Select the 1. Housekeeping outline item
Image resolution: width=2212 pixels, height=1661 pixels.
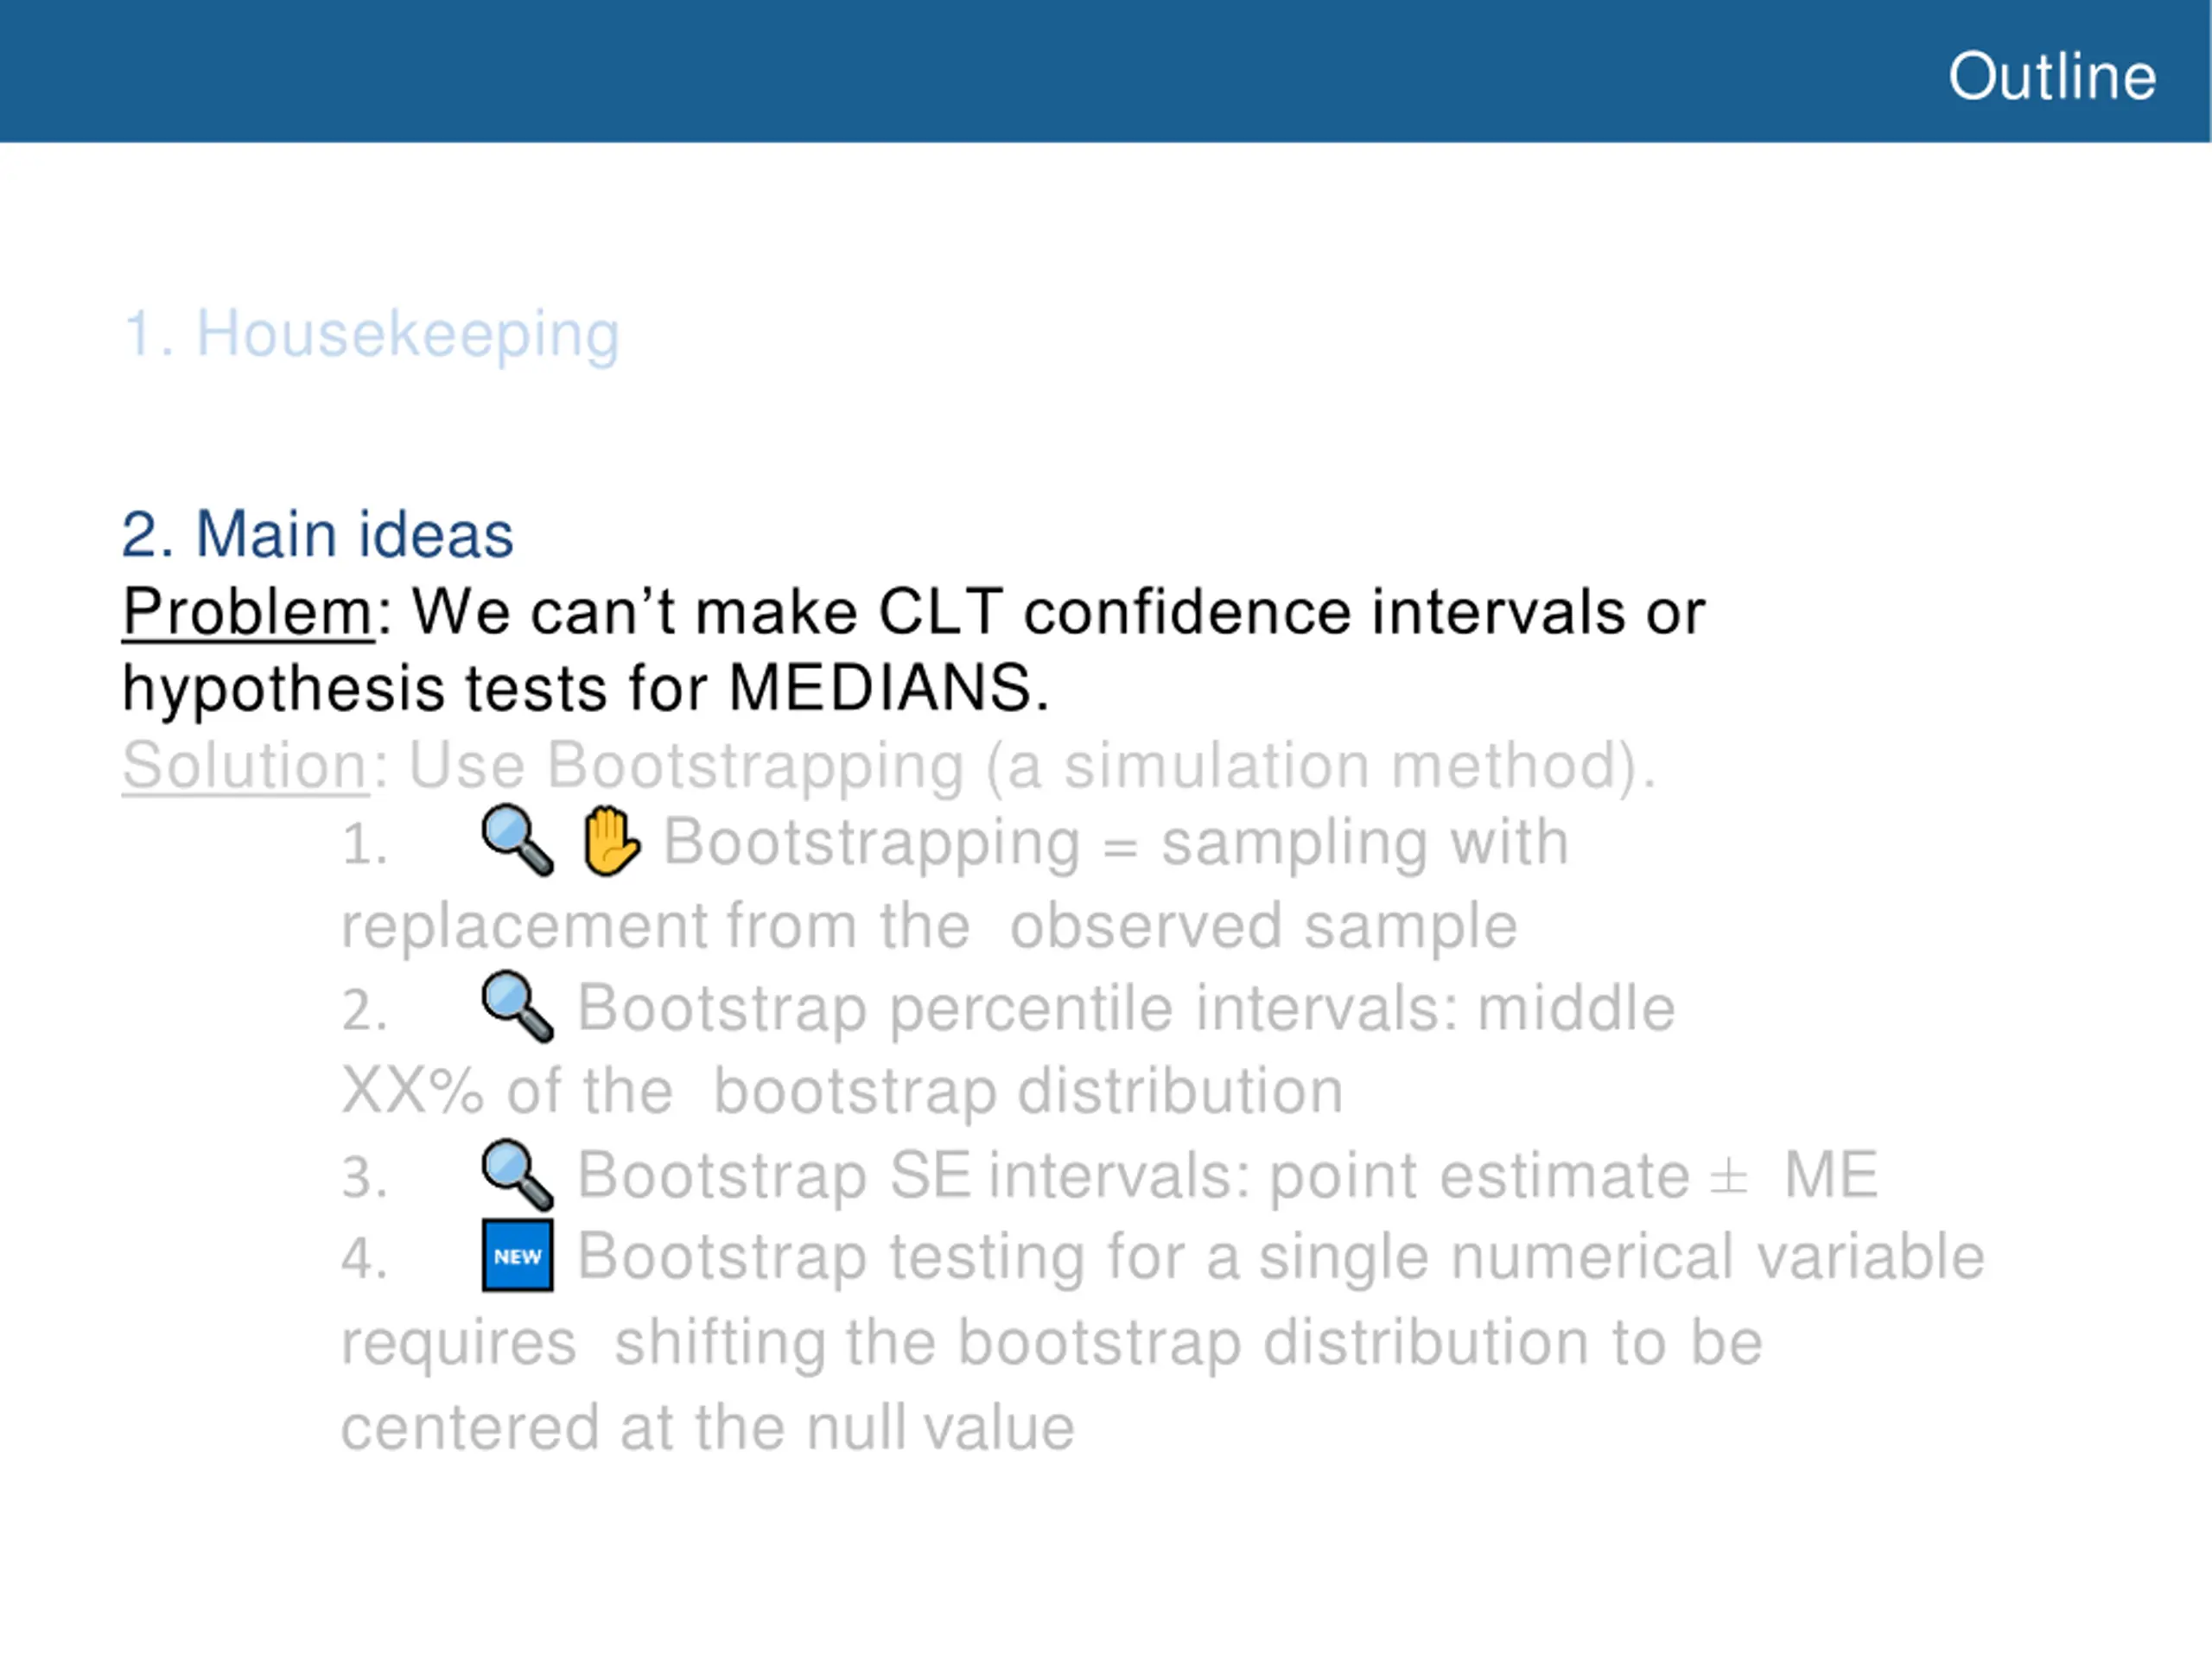pos(371,335)
